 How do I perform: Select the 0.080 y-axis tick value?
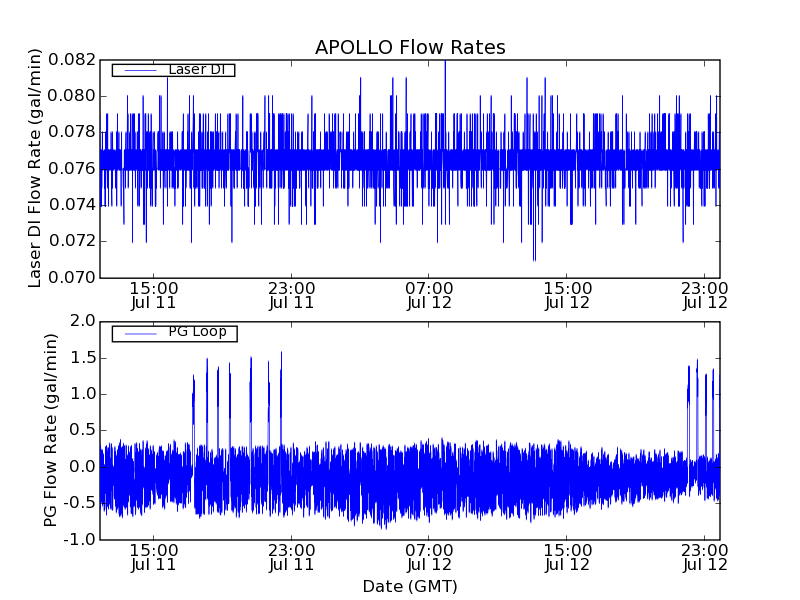[72, 96]
